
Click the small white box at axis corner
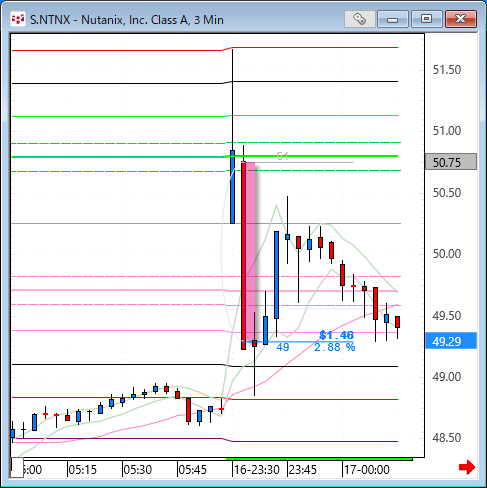(17, 468)
